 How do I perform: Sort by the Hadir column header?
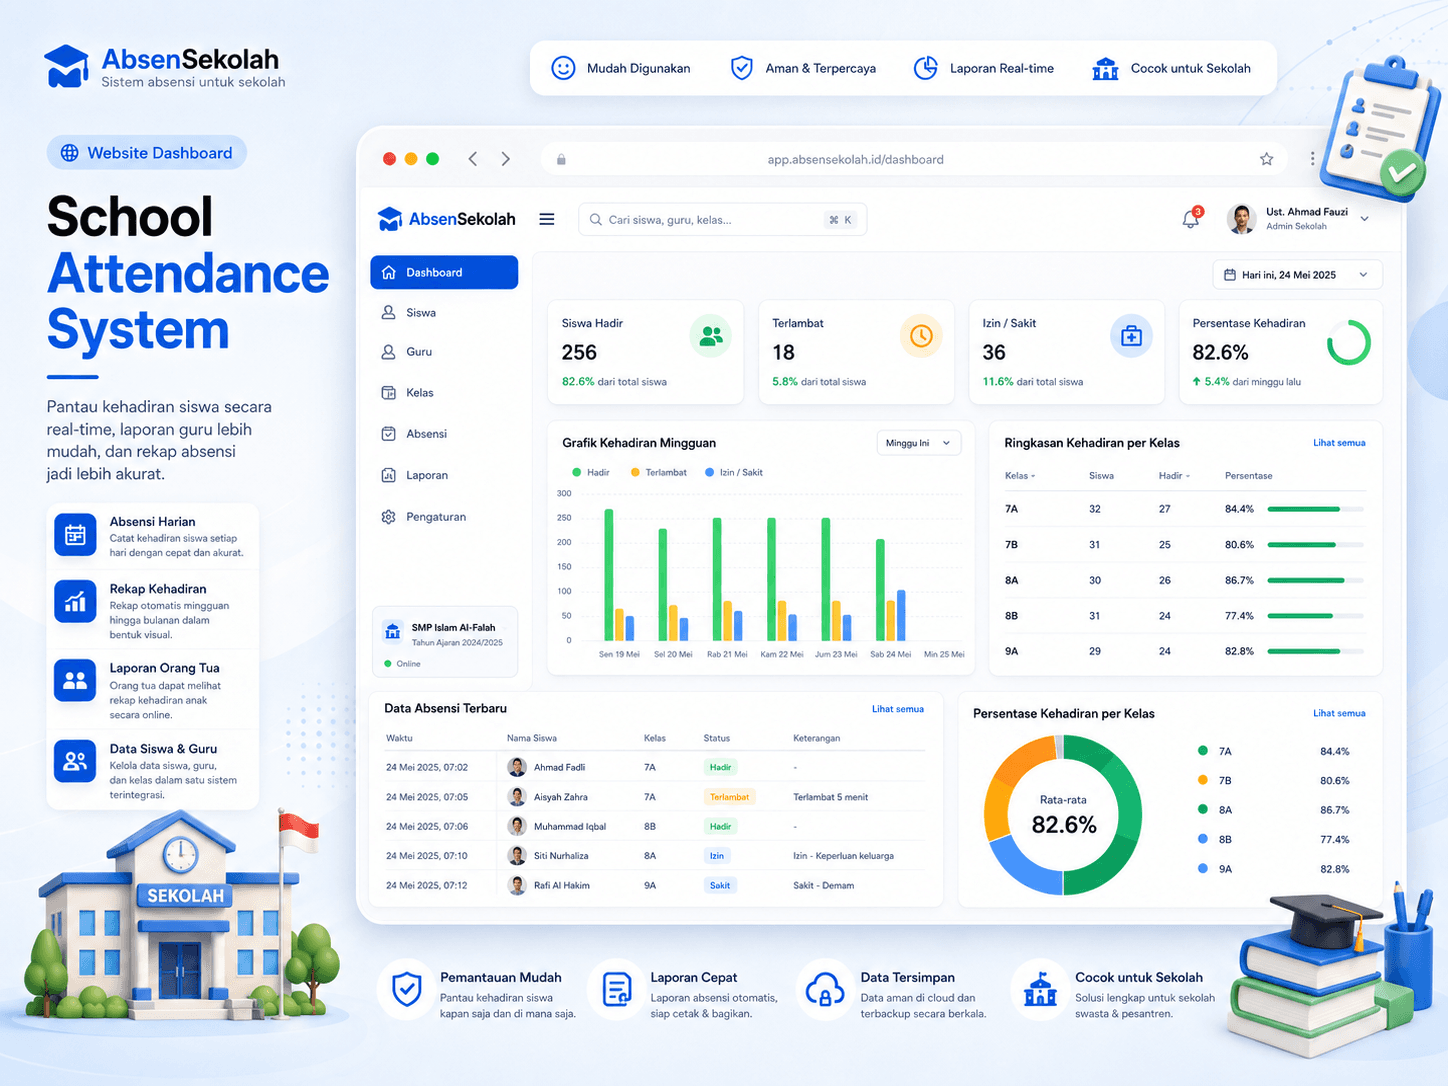[x=1174, y=476]
